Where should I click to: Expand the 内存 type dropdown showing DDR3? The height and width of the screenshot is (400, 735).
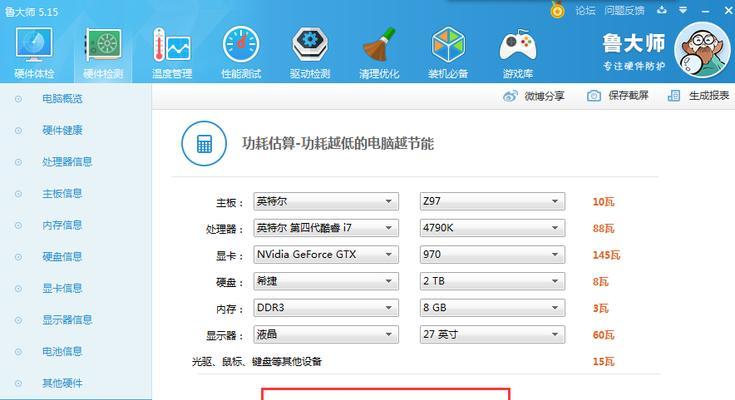click(x=326, y=308)
